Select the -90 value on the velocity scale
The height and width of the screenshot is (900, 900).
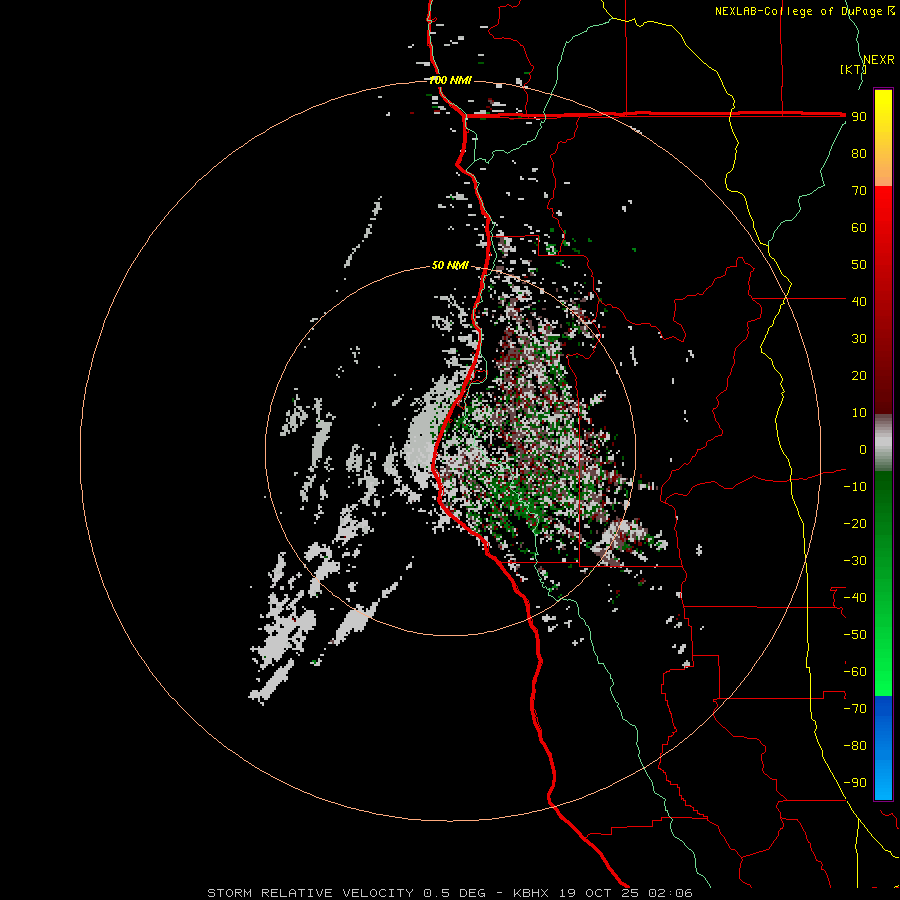[x=855, y=783]
